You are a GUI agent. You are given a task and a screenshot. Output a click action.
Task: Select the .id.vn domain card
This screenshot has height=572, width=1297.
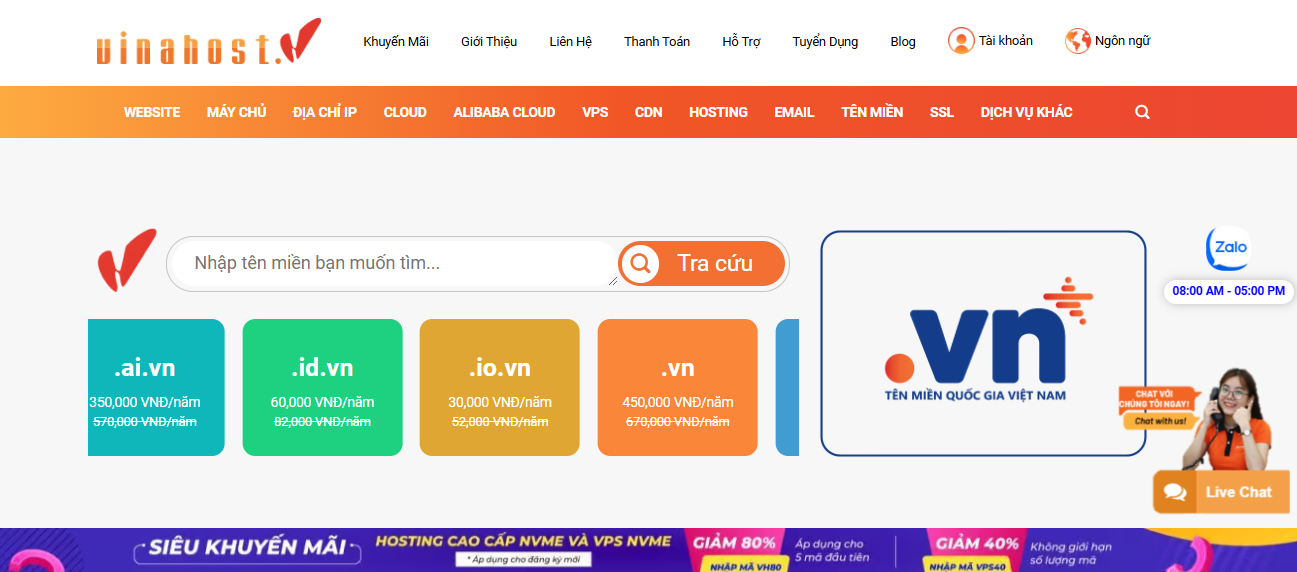tap(322, 387)
